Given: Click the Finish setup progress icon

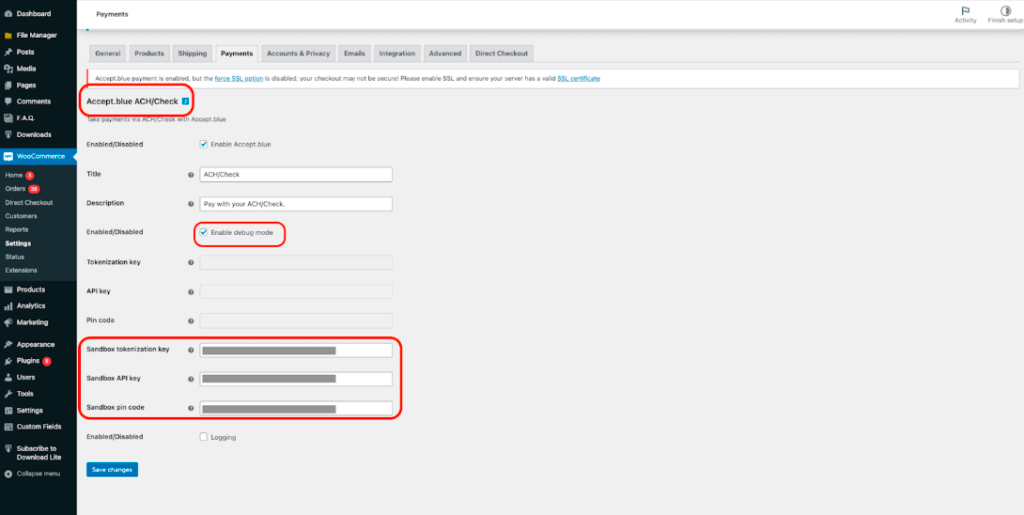Looking at the screenshot, I should 1006,10.
